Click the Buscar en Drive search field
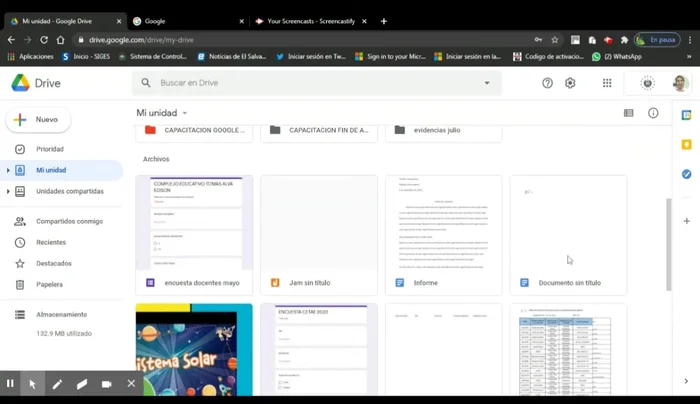 [320, 83]
